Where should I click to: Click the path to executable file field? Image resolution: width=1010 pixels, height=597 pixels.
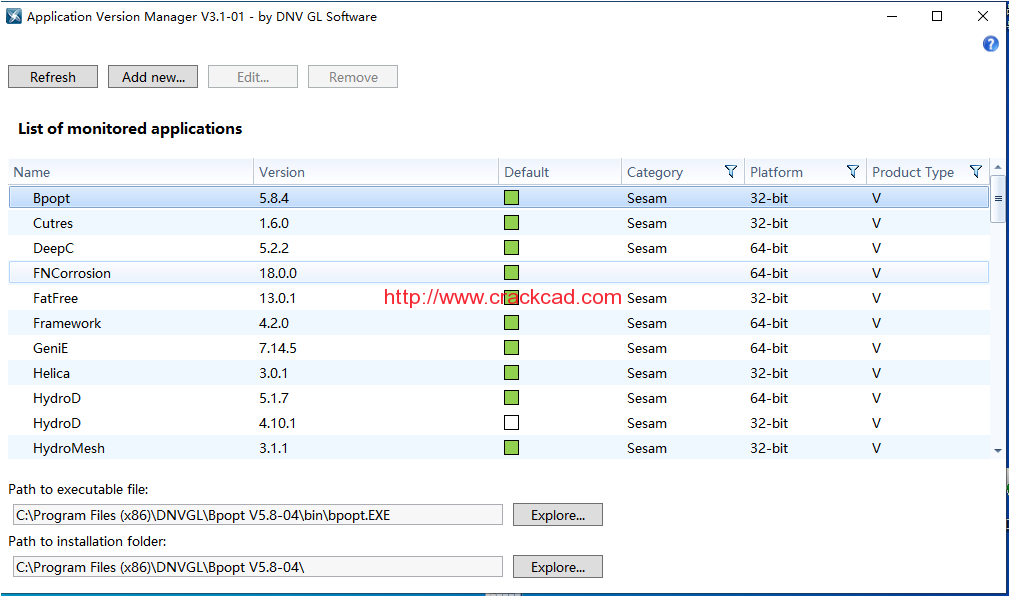pos(258,515)
